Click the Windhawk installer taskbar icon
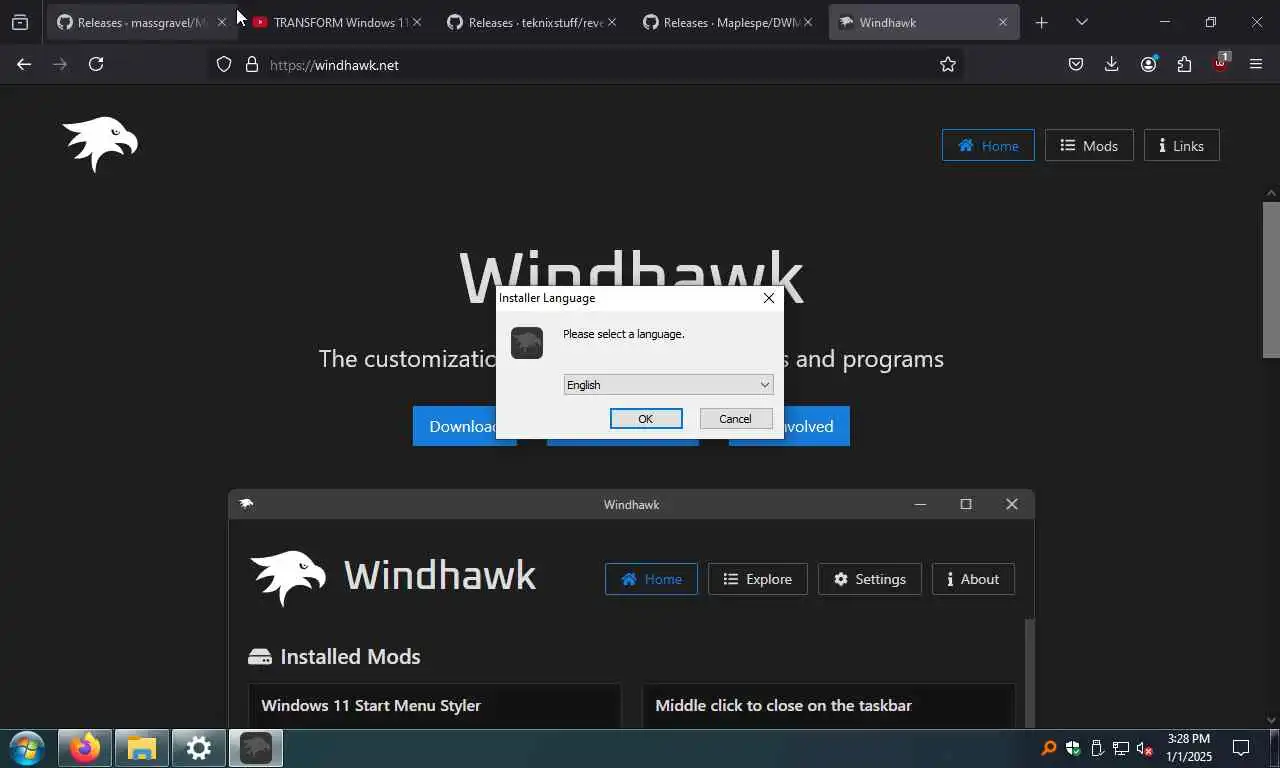The image size is (1280, 768). pyautogui.click(x=256, y=748)
